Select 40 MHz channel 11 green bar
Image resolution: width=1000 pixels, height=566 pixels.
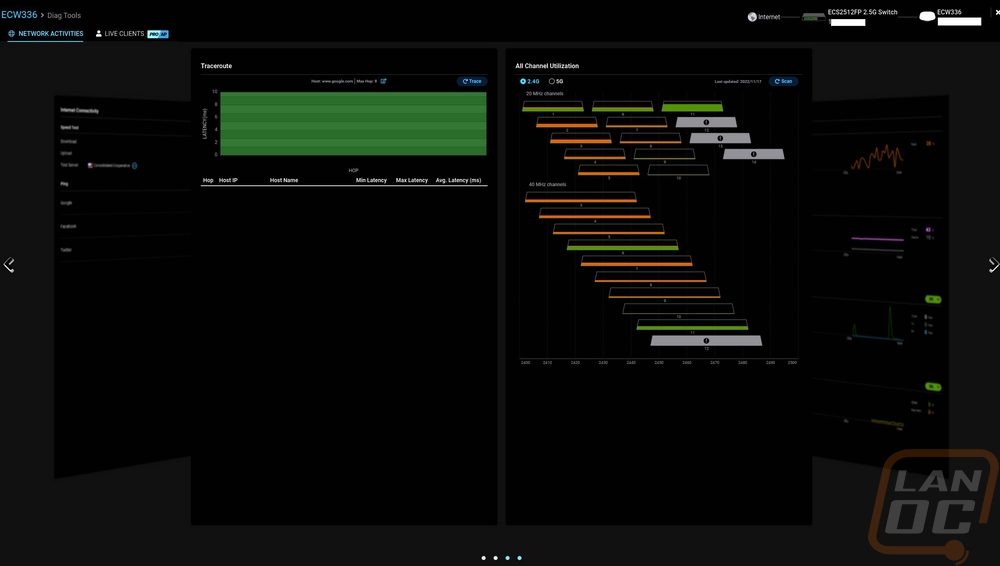[692, 324]
